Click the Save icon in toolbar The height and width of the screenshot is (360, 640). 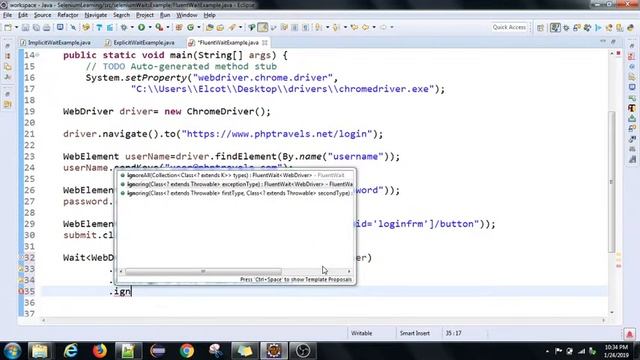[x=25, y=27]
